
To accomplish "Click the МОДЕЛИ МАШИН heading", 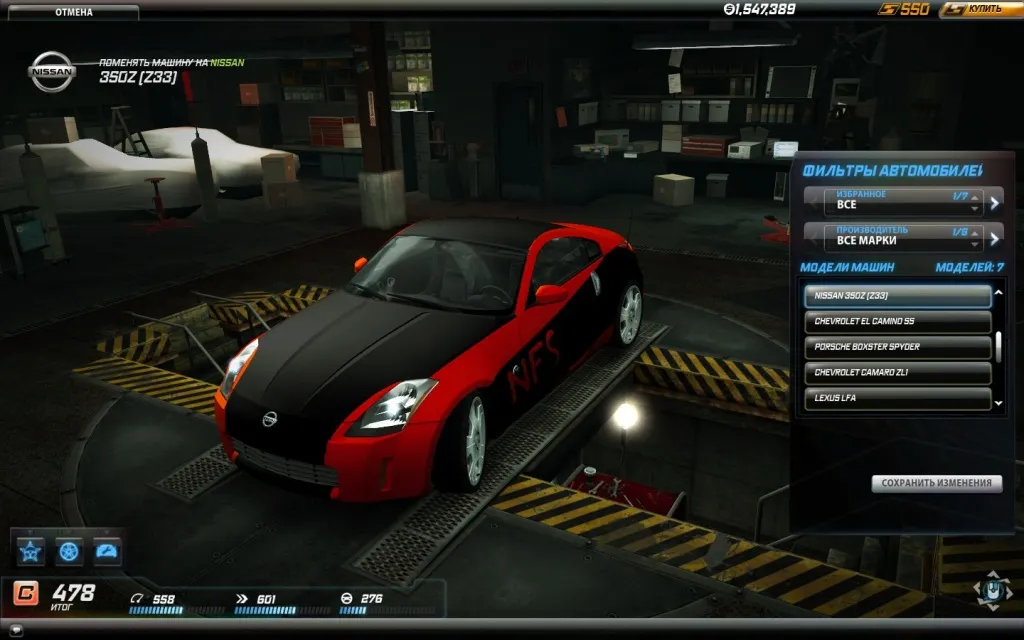I will coord(847,267).
